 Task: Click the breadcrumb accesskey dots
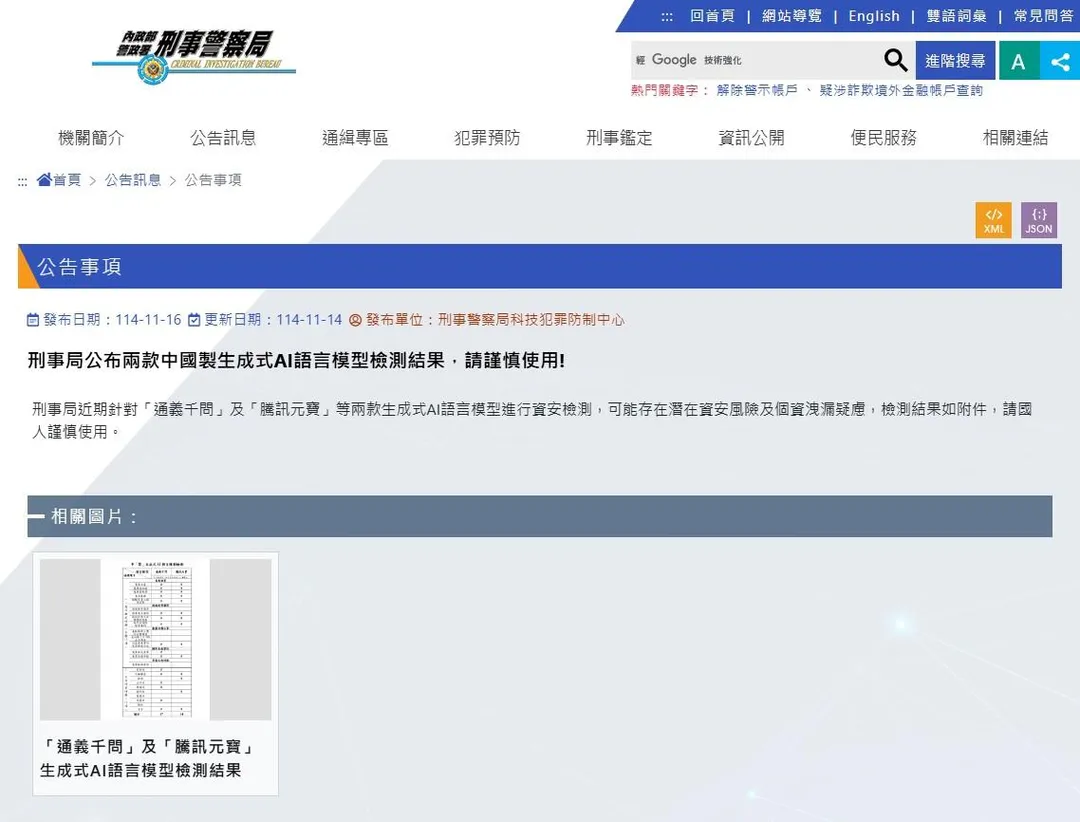(22, 182)
